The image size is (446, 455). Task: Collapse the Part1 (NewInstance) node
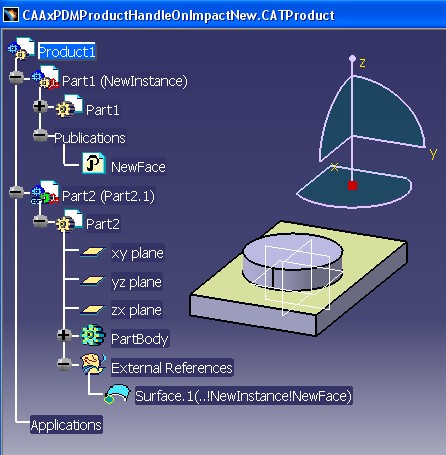[16, 77]
